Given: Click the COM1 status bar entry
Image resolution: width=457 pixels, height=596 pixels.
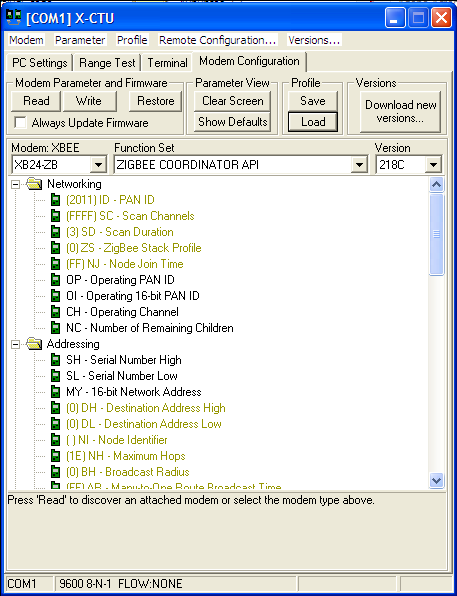Looking at the screenshot, I should click(30, 583).
